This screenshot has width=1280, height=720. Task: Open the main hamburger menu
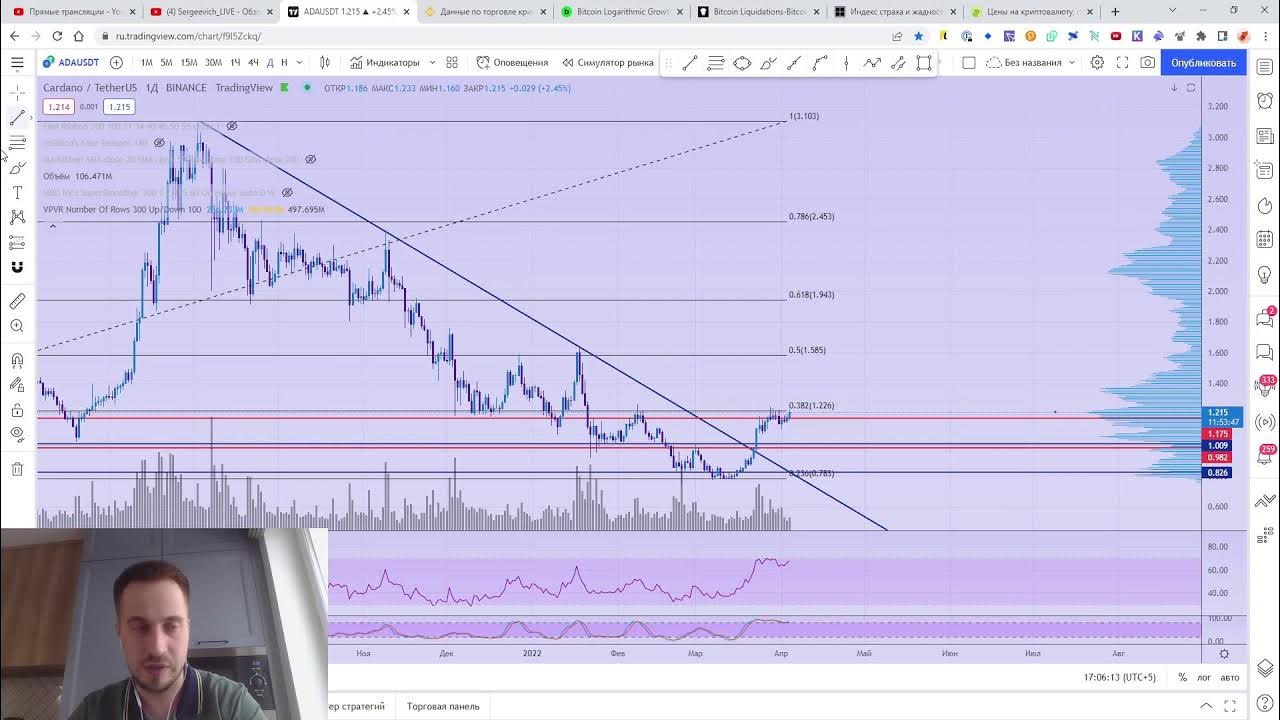(x=17, y=62)
